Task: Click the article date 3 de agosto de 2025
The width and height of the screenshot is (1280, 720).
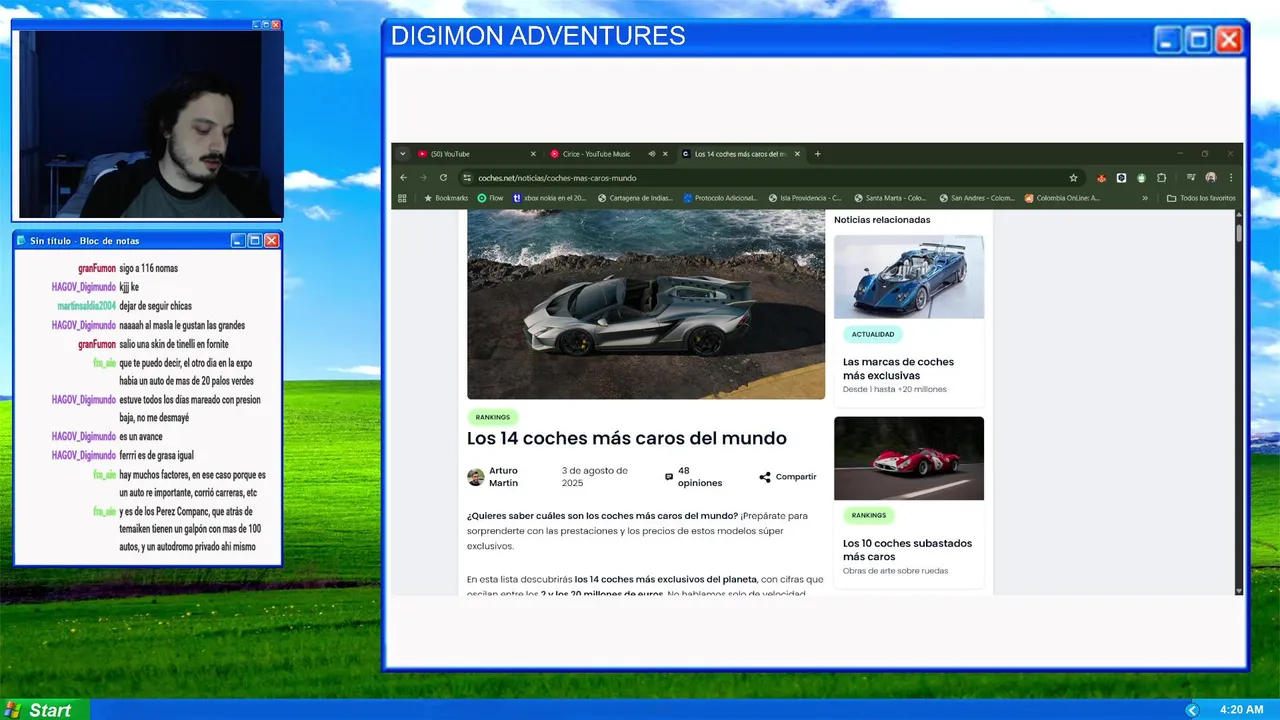Action: [x=595, y=477]
